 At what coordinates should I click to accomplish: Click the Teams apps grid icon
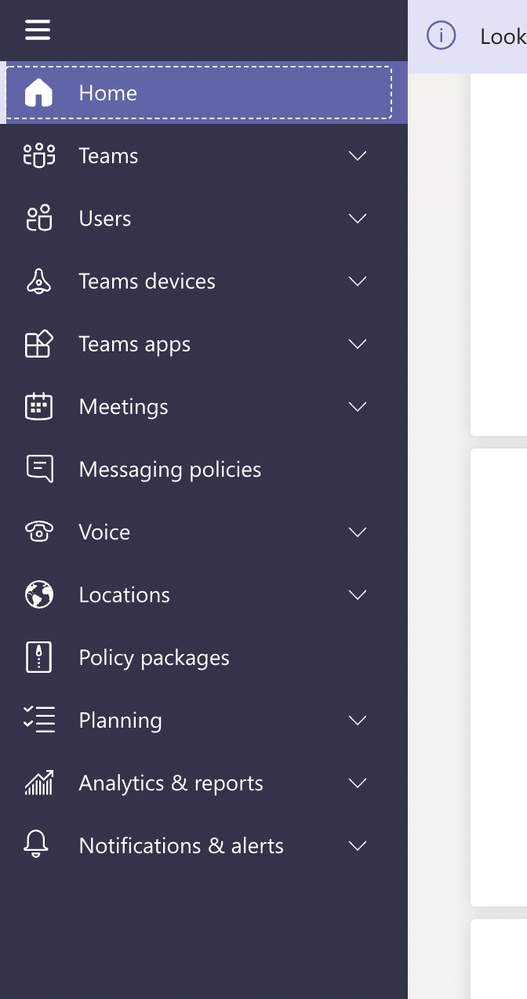(39, 344)
